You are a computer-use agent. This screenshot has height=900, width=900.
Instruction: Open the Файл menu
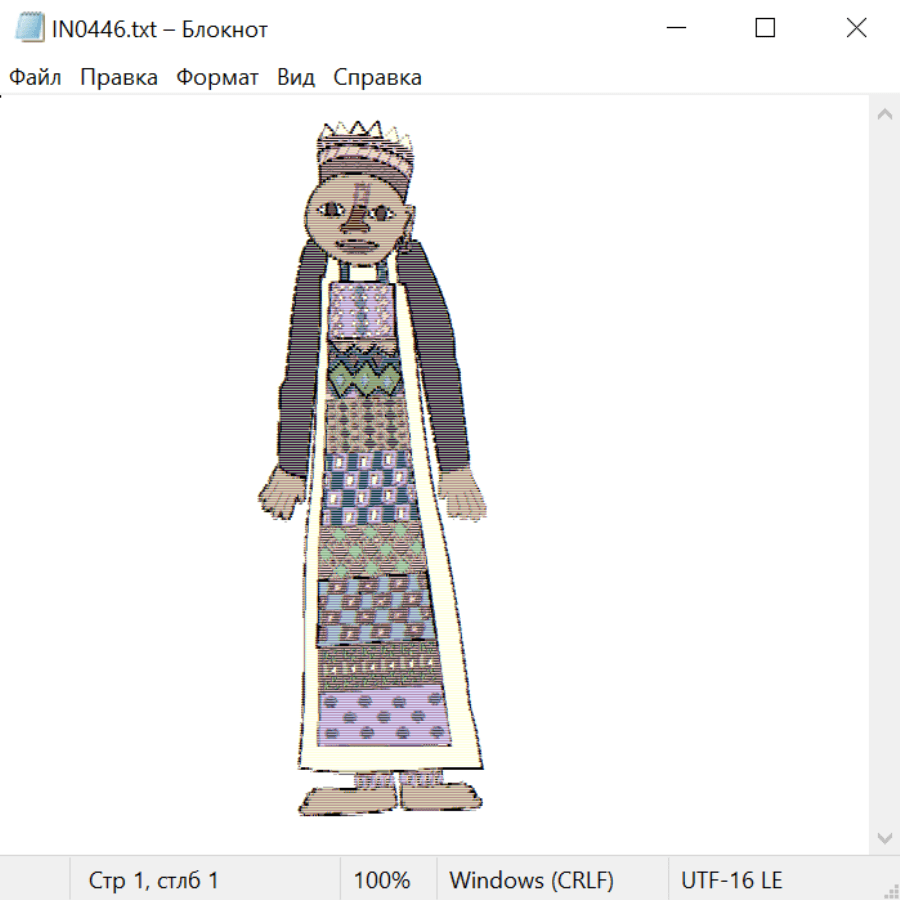click(x=36, y=78)
